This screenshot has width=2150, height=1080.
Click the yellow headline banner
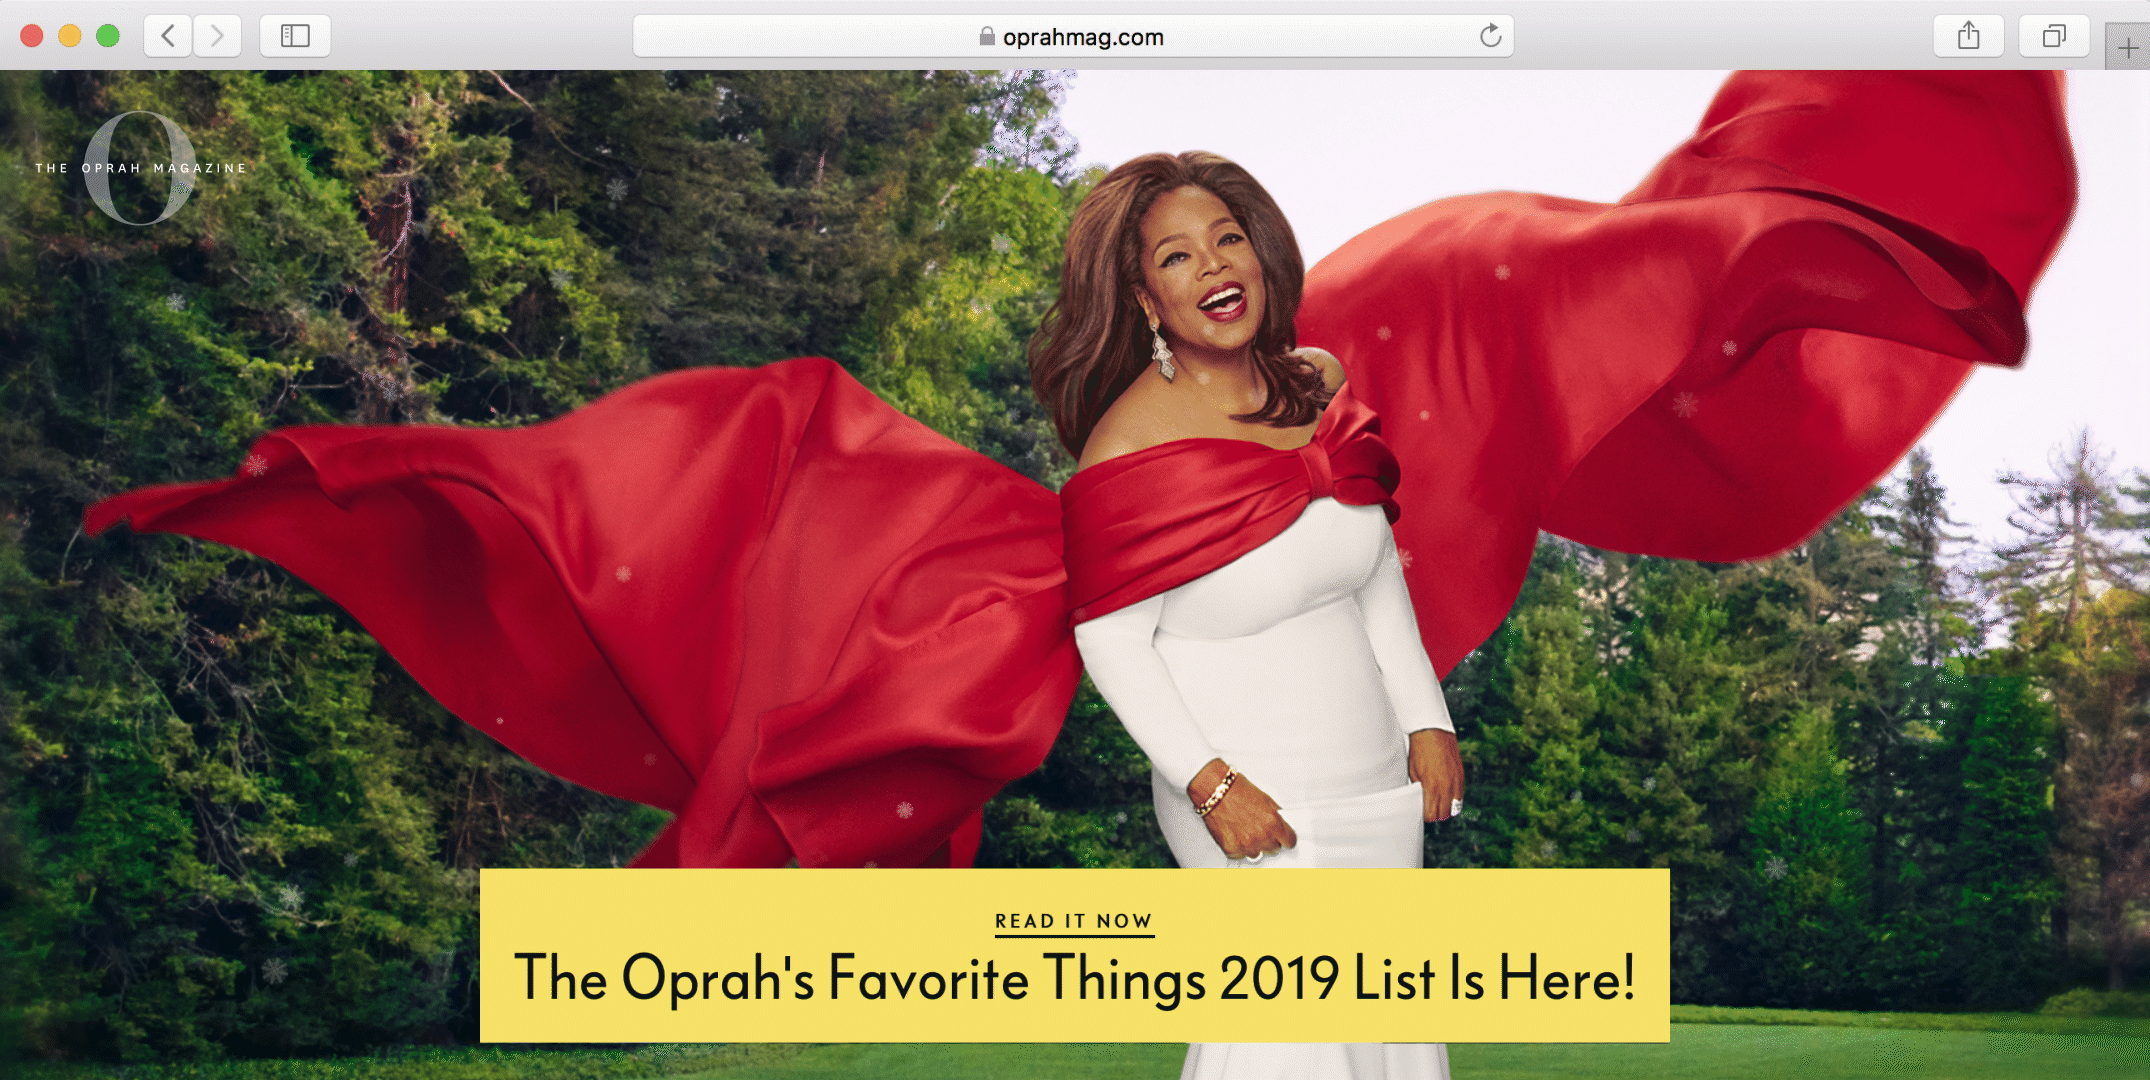pyautogui.click(x=1074, y=955)
